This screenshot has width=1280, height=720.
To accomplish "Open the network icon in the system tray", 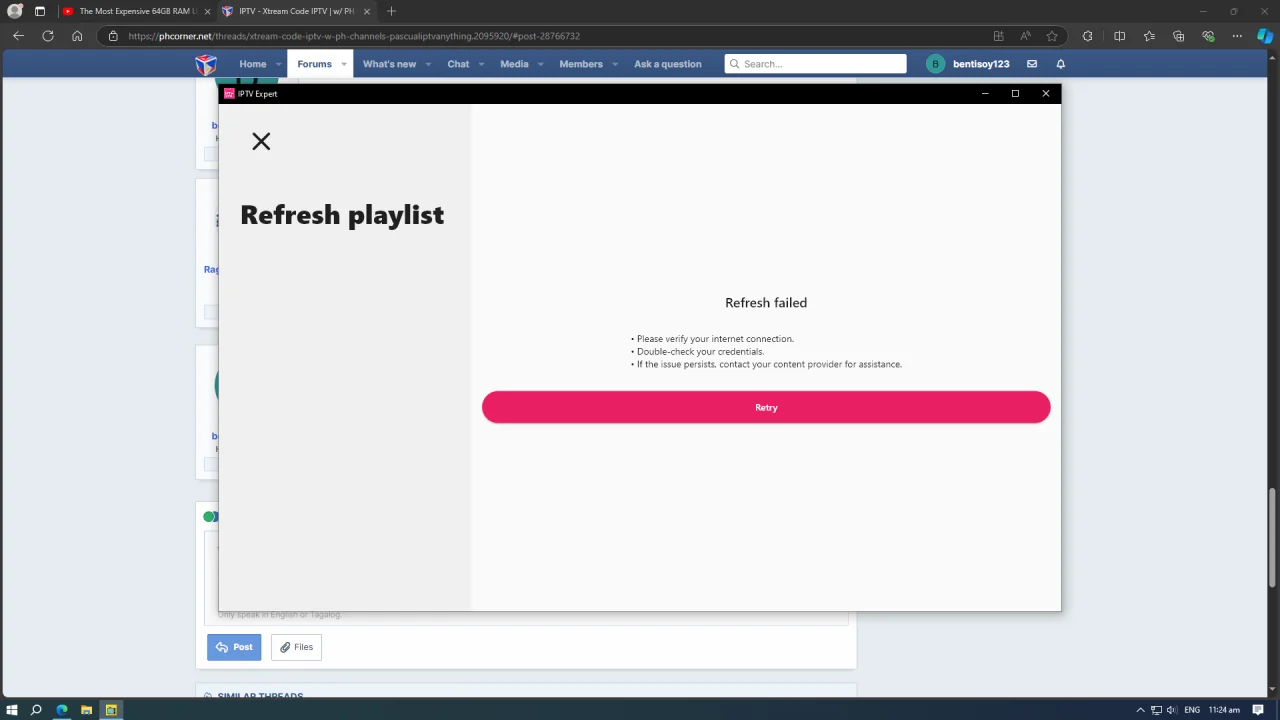I will (x=1156, y=710).
